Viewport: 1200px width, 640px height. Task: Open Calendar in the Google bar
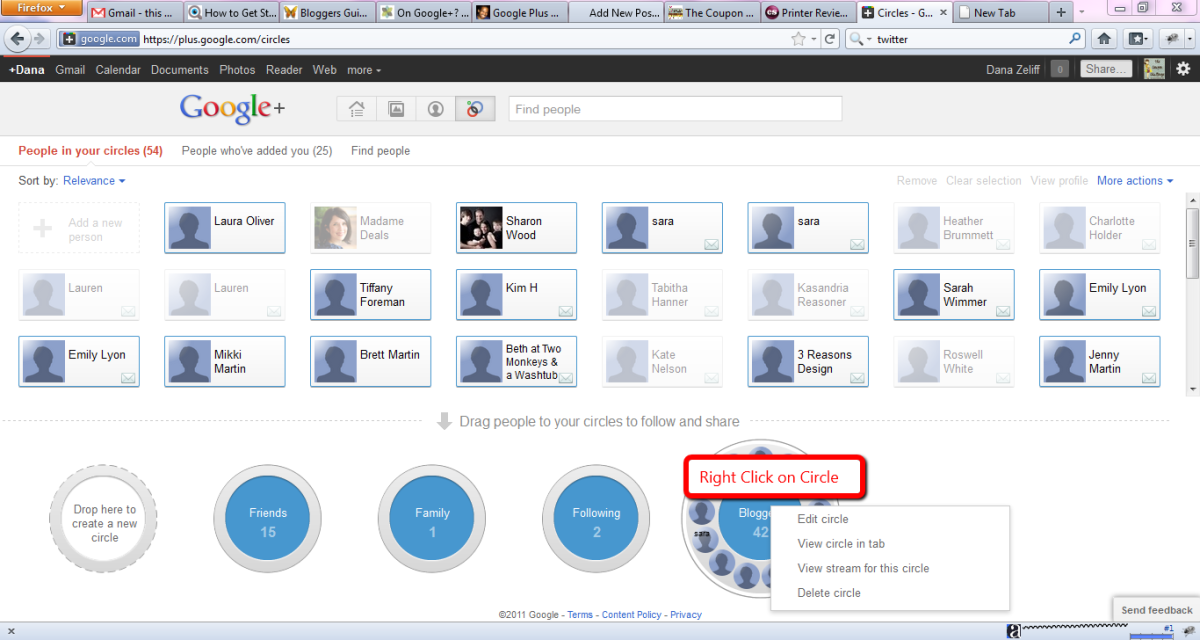pyautogui.click(x=118, y=70)
